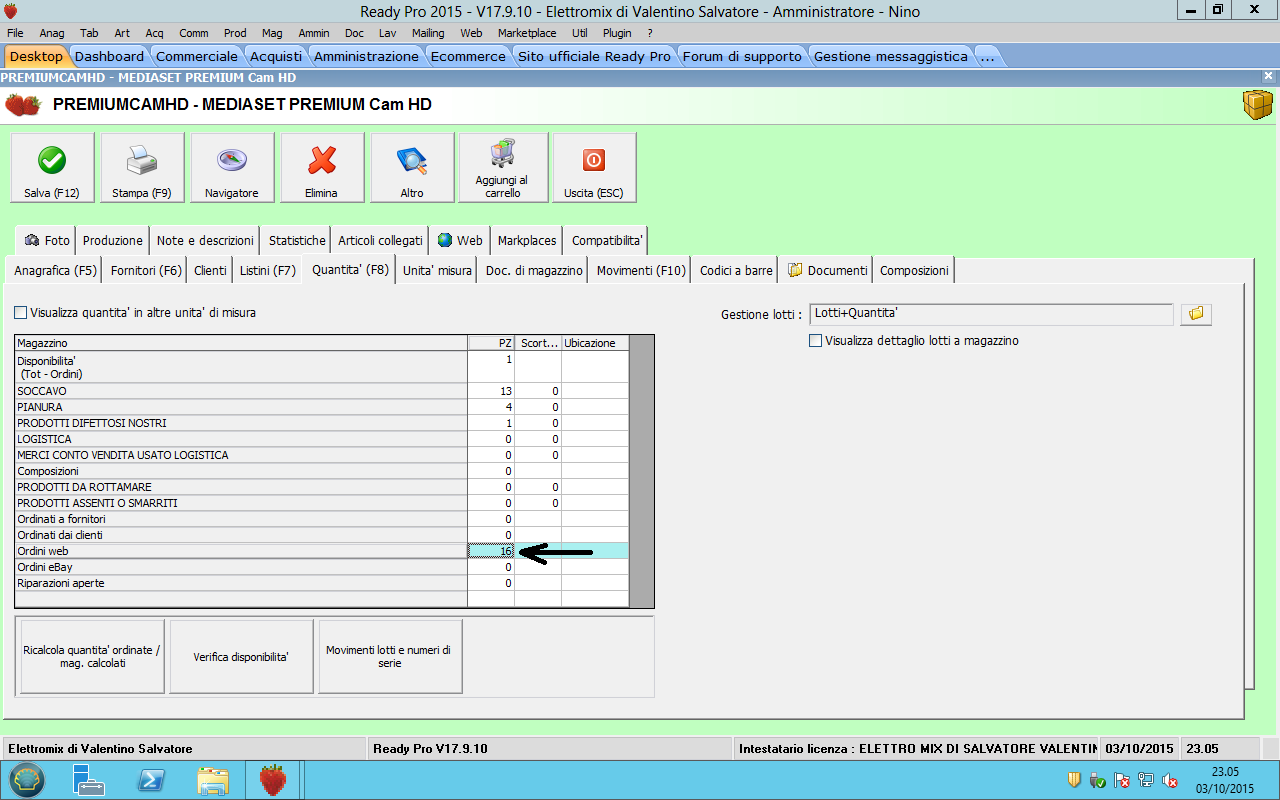Click the Gestione lotti field Lotti+Quantita'
The width and height of the screenshot is (1280, 800).
point(991,314)
